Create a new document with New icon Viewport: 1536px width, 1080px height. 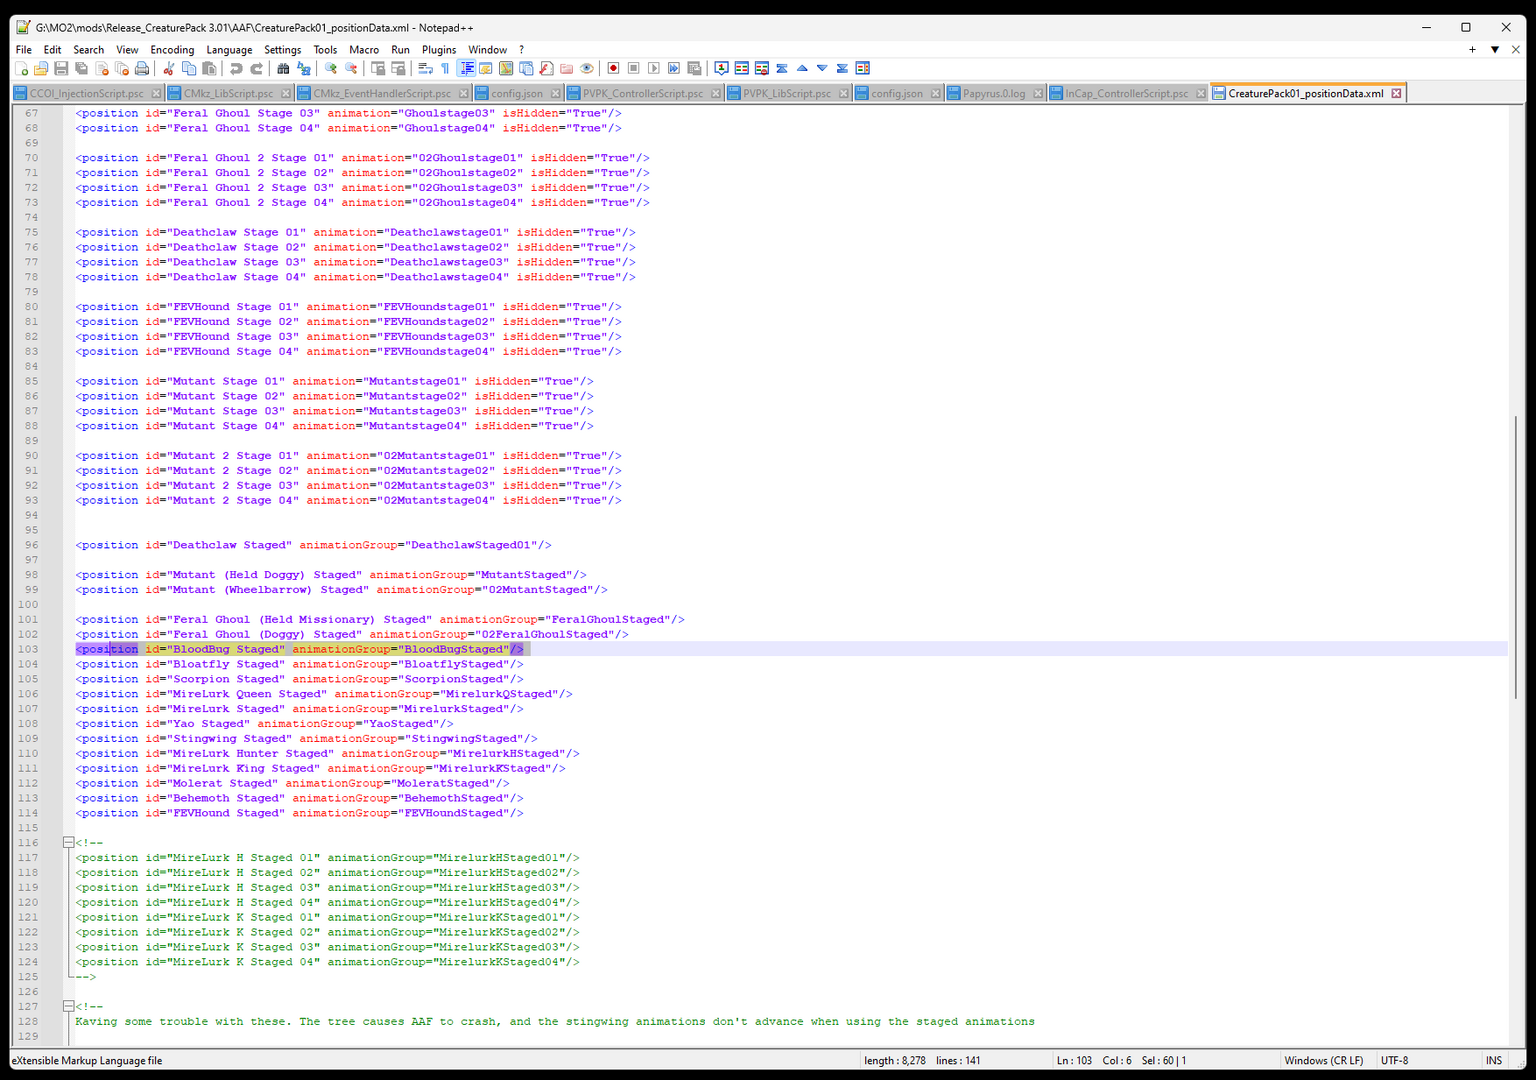pos(22,69)
